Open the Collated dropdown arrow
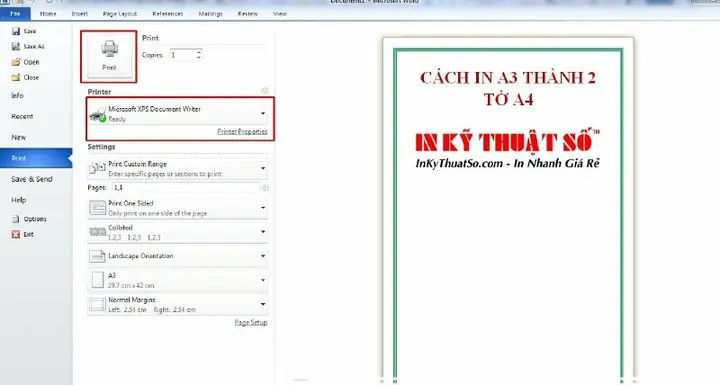The width and height of the screenshot is (720, 385). [263, 232]
